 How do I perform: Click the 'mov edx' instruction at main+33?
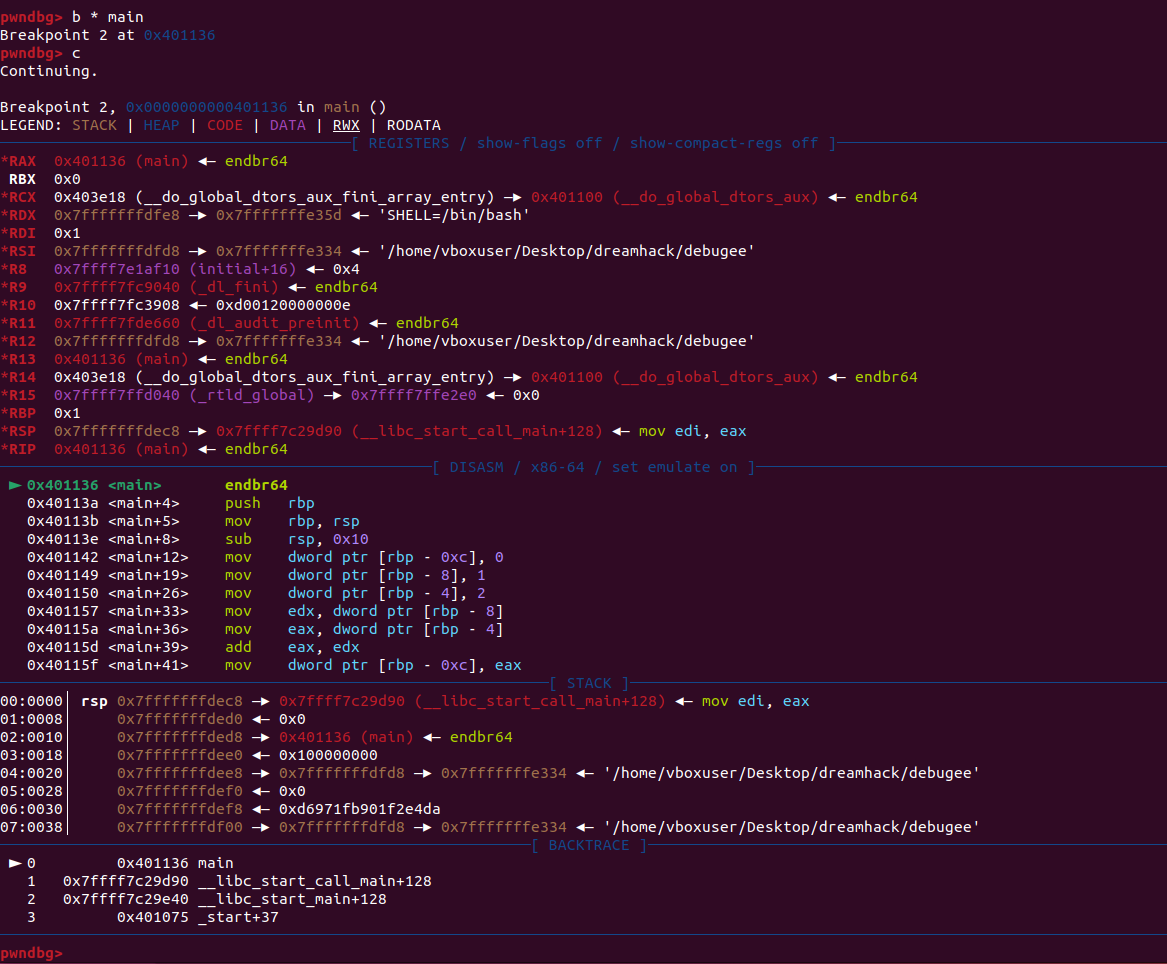coord(364,611)
